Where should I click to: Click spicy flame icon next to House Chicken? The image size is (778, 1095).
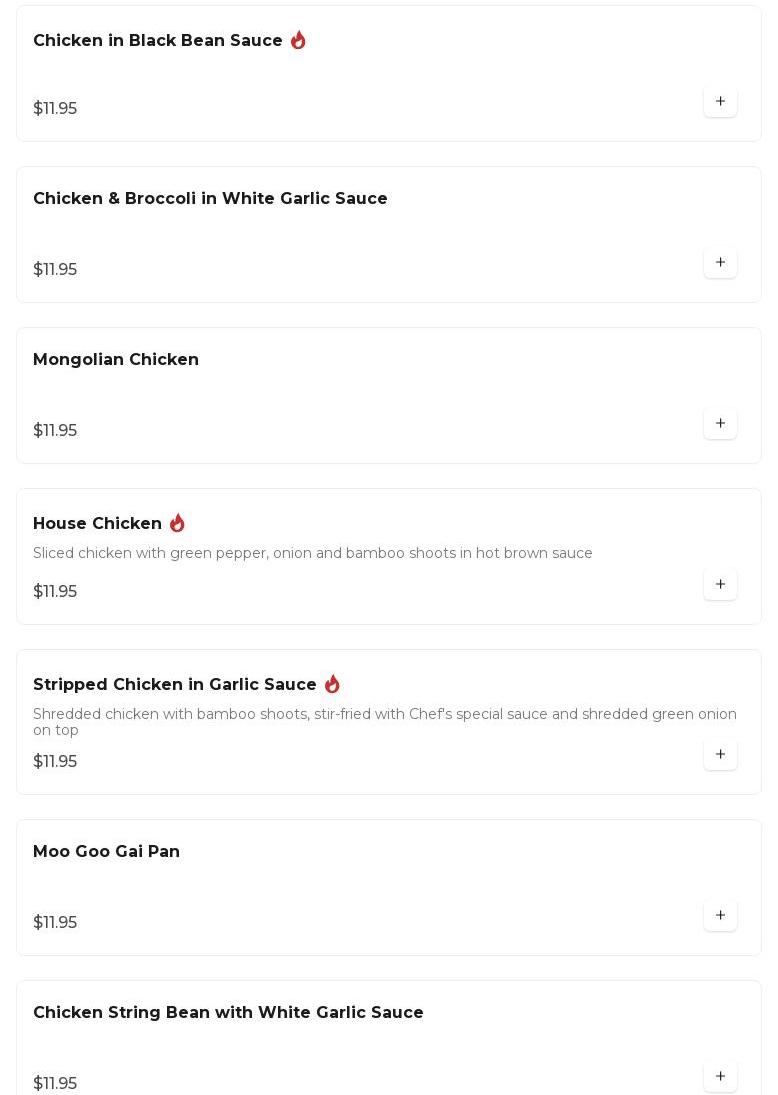click(x=177, y=522)
